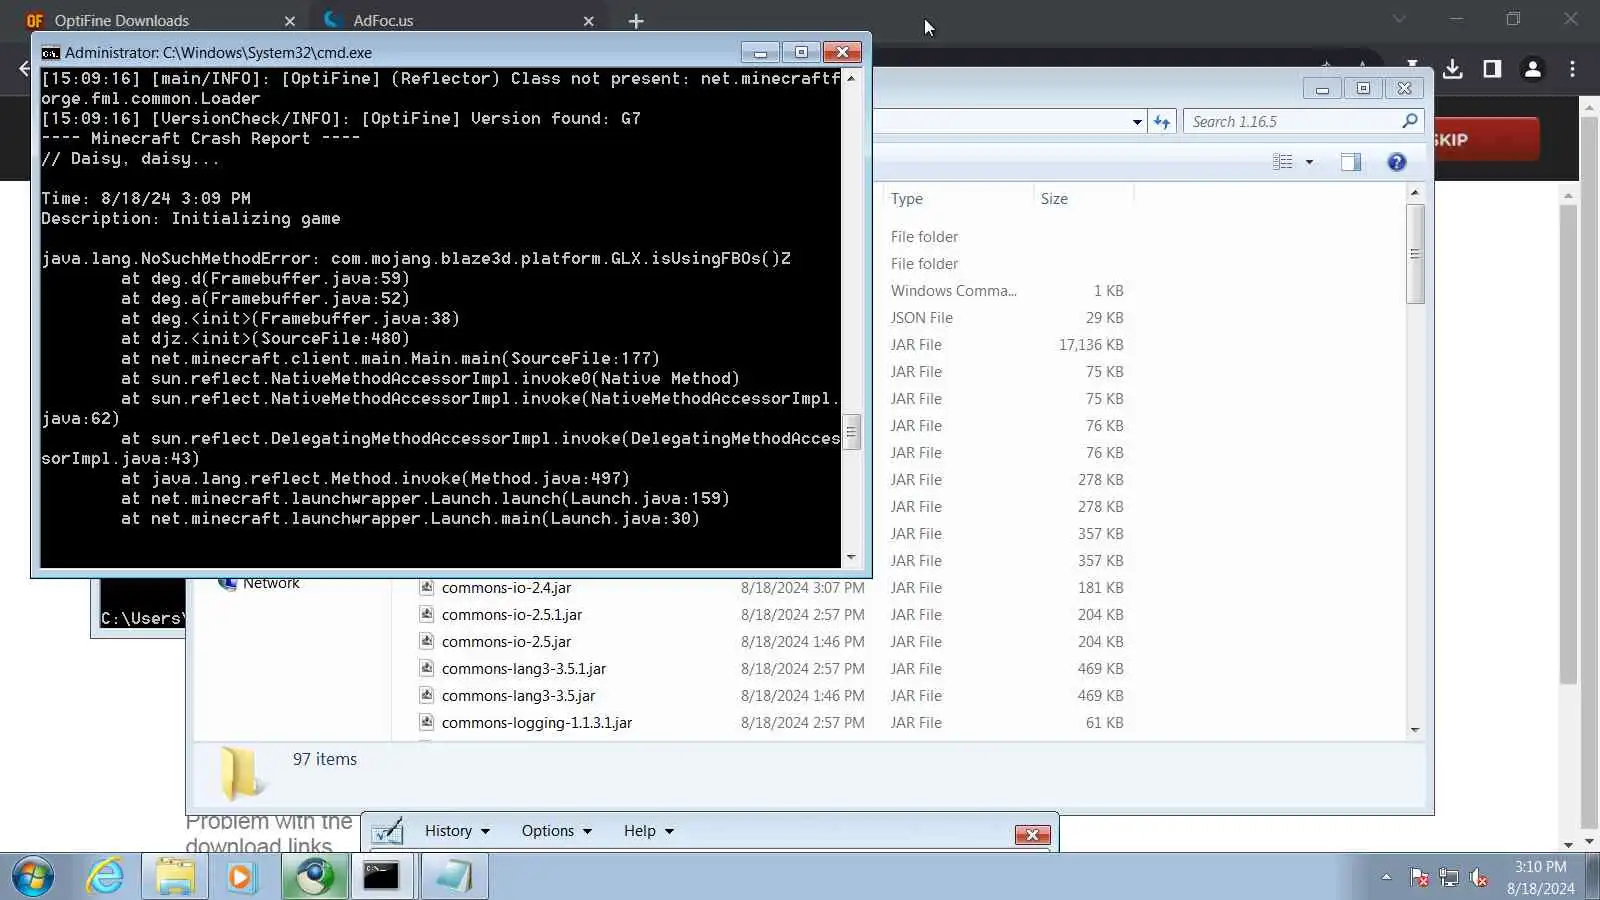The height and width of the screenshot is (900, 1600).
Task: Open Windows Explorer from taskbar
Action: point(175,877)
